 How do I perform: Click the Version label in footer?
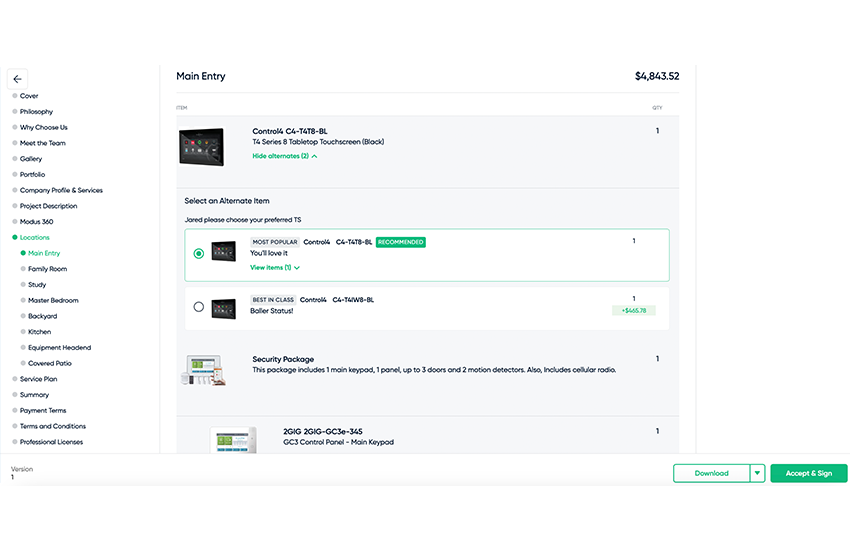(x=22, y=469)
